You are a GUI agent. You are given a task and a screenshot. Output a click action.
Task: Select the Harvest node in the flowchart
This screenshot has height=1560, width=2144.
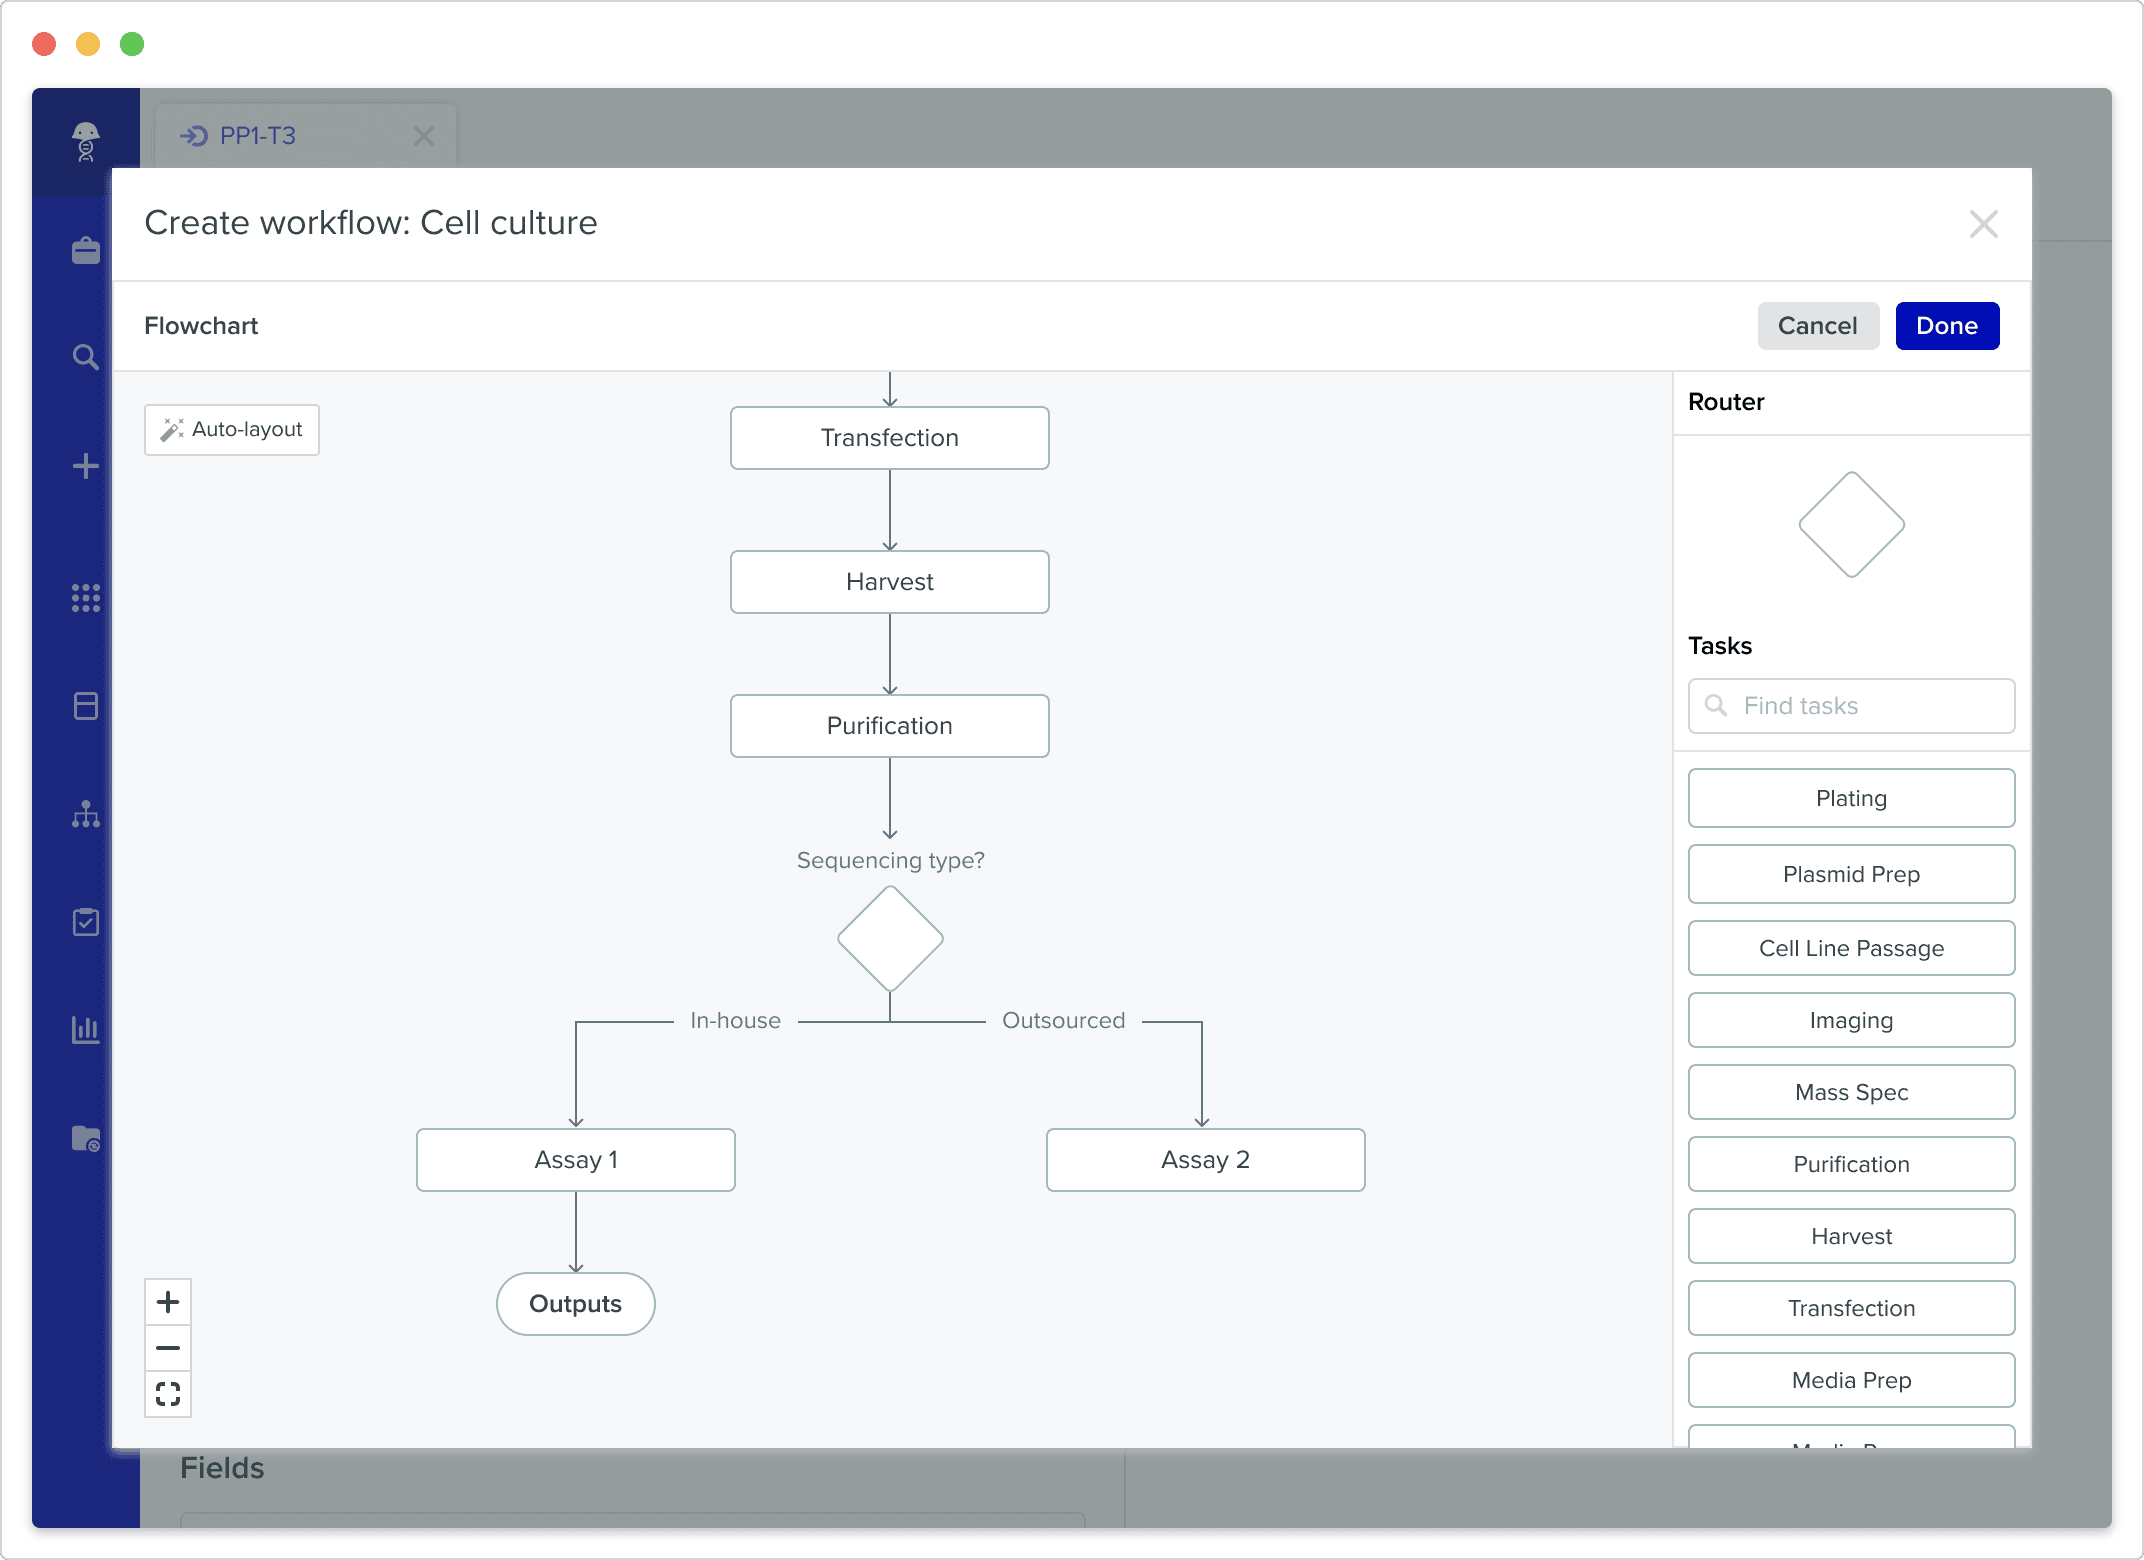890,582
